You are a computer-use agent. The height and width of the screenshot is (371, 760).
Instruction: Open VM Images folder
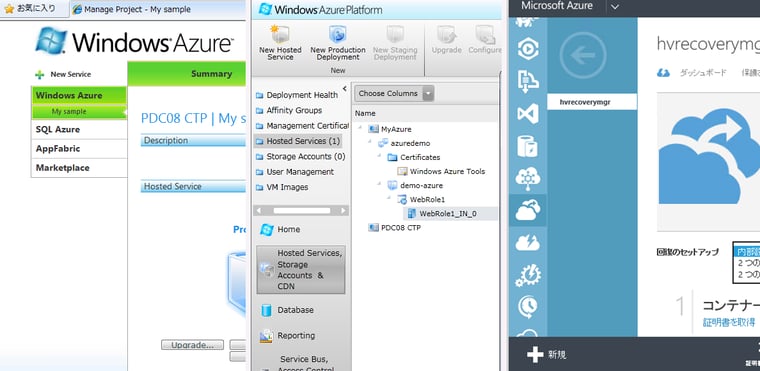tap(282, 187)
